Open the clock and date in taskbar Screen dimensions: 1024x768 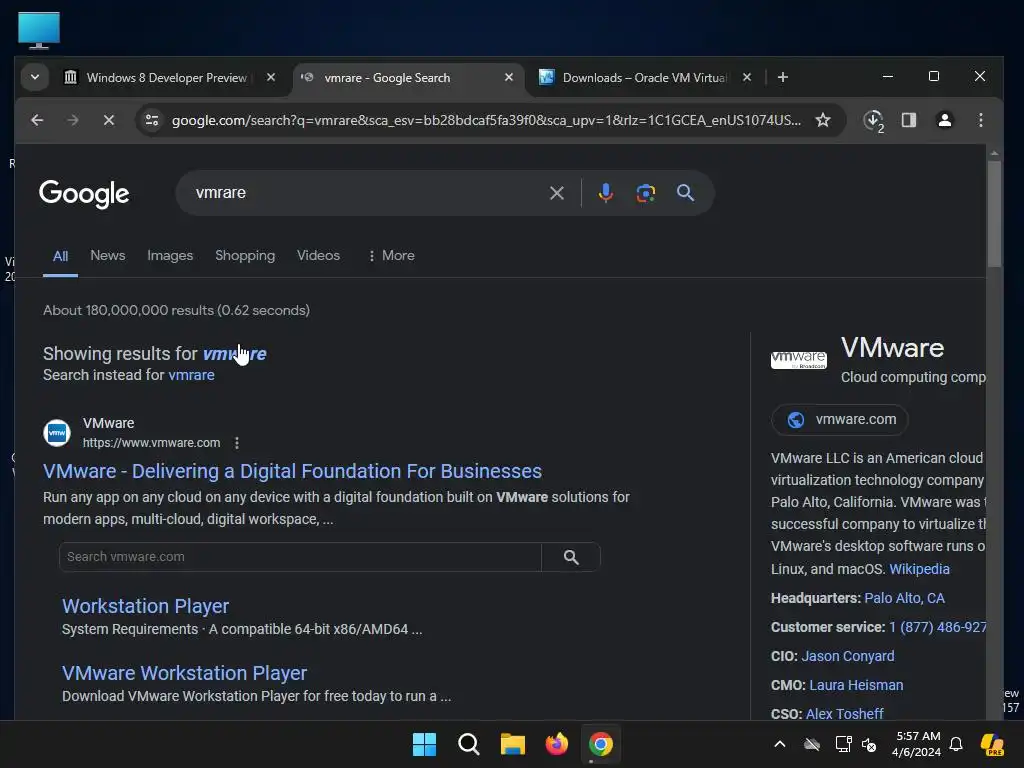pos(917,744)
